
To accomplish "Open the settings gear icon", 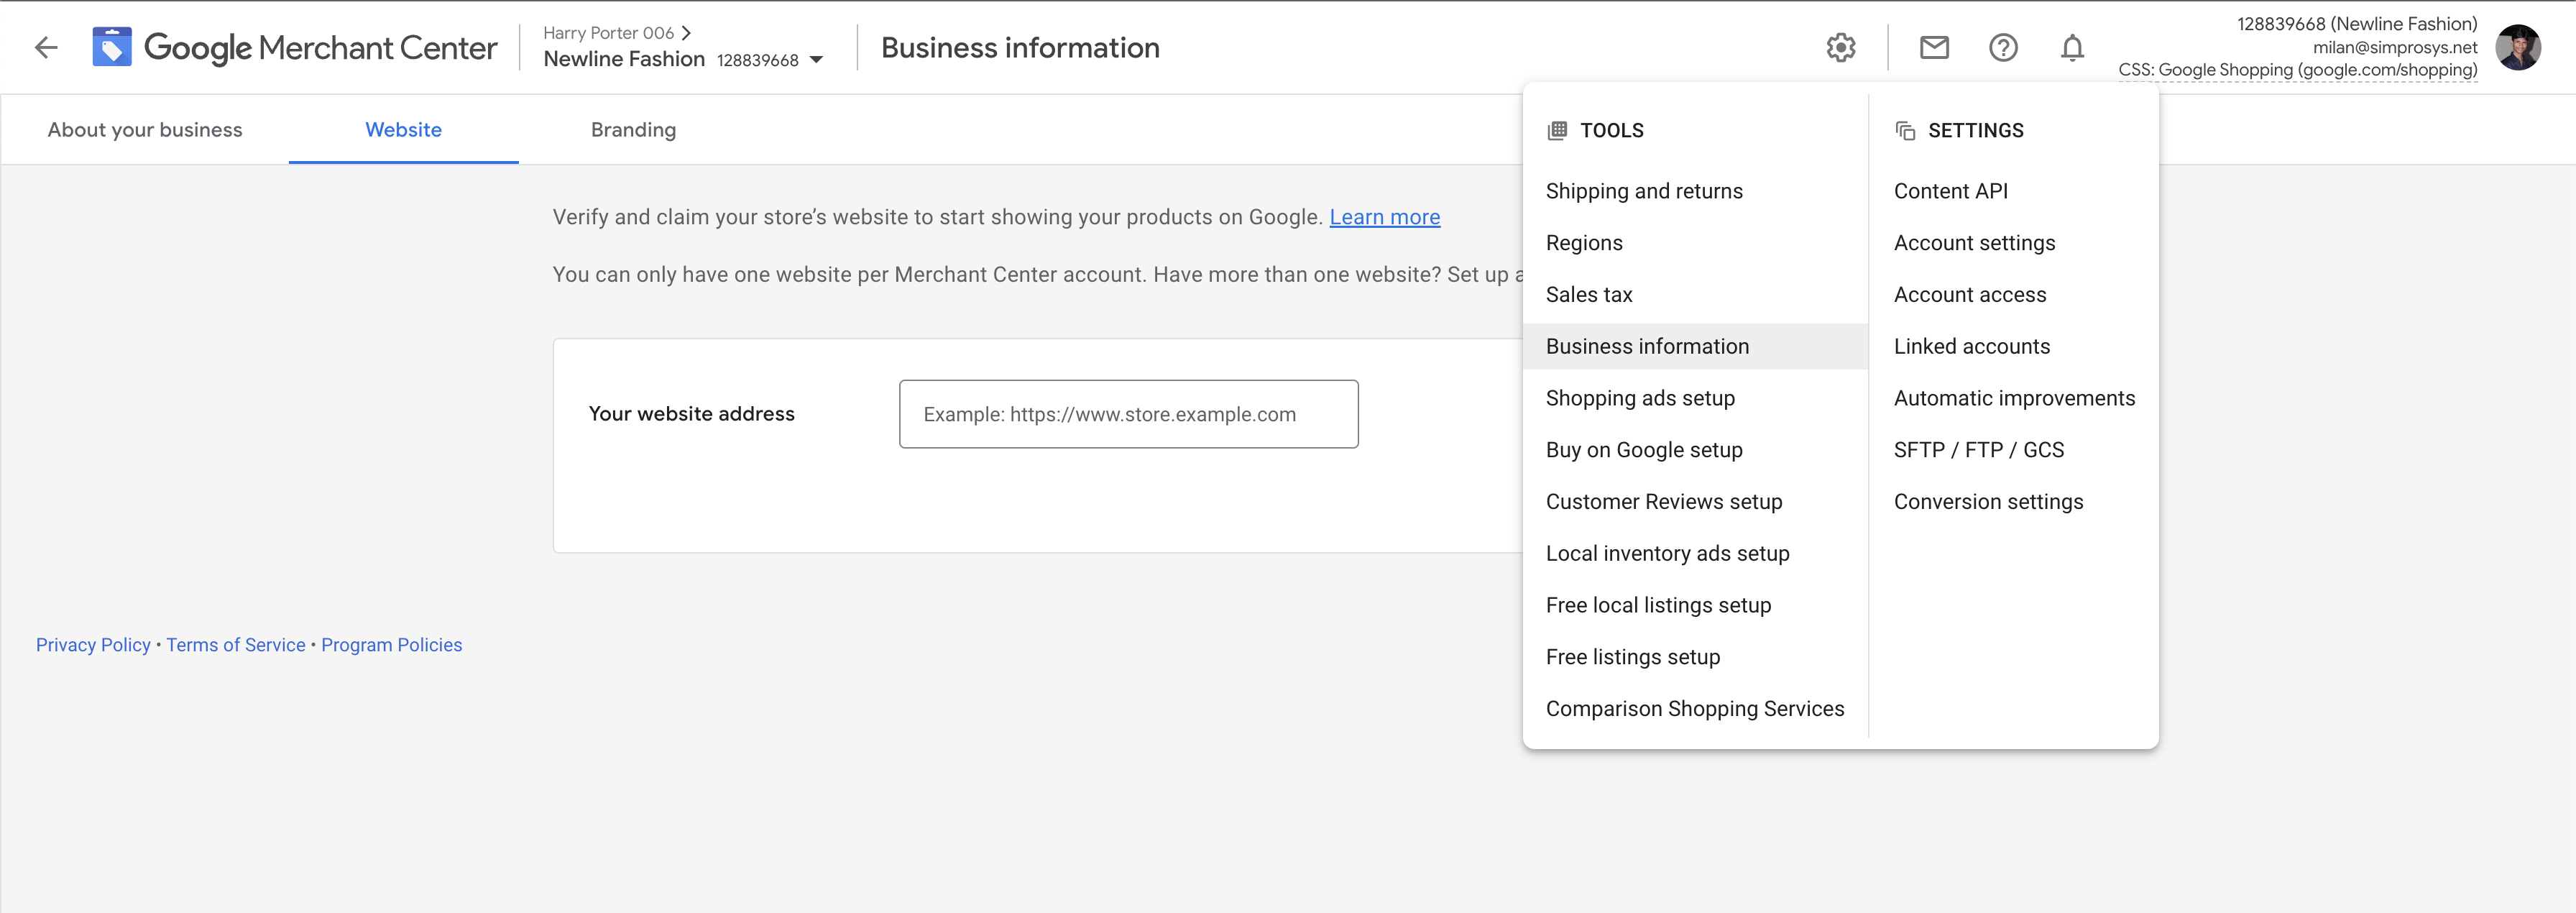I will [x=1840, y=47].
